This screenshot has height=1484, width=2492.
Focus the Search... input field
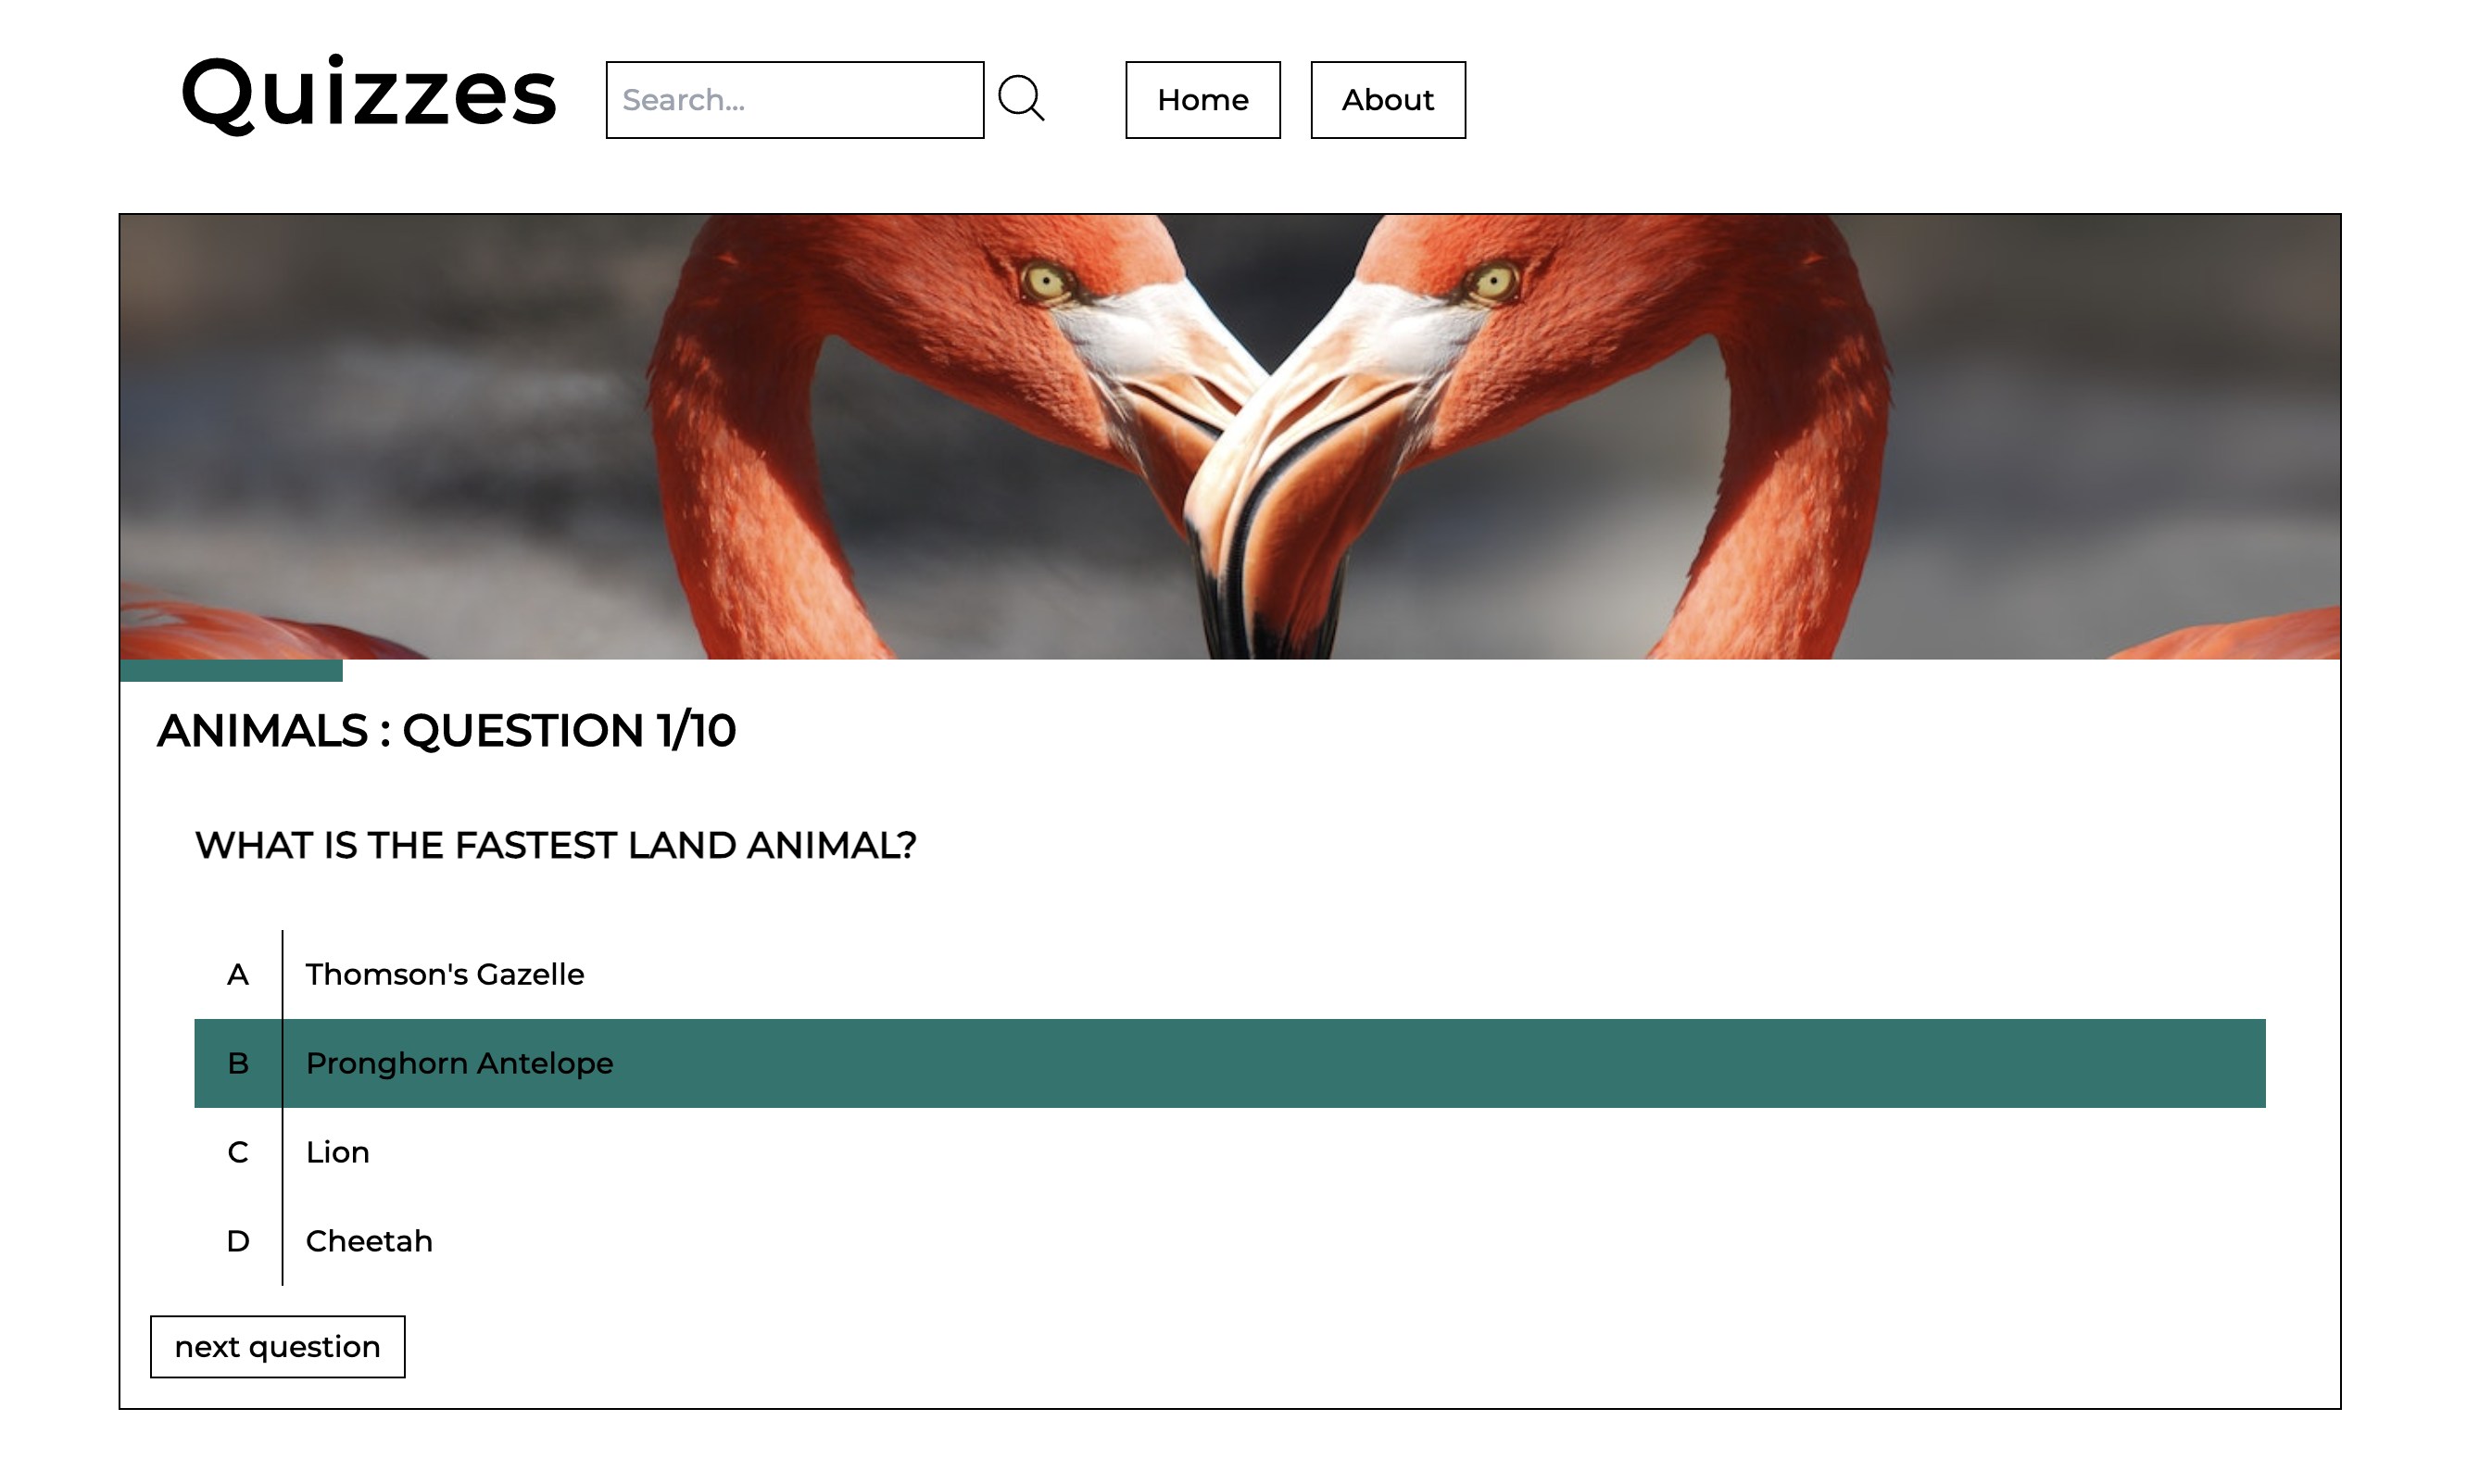794,100
